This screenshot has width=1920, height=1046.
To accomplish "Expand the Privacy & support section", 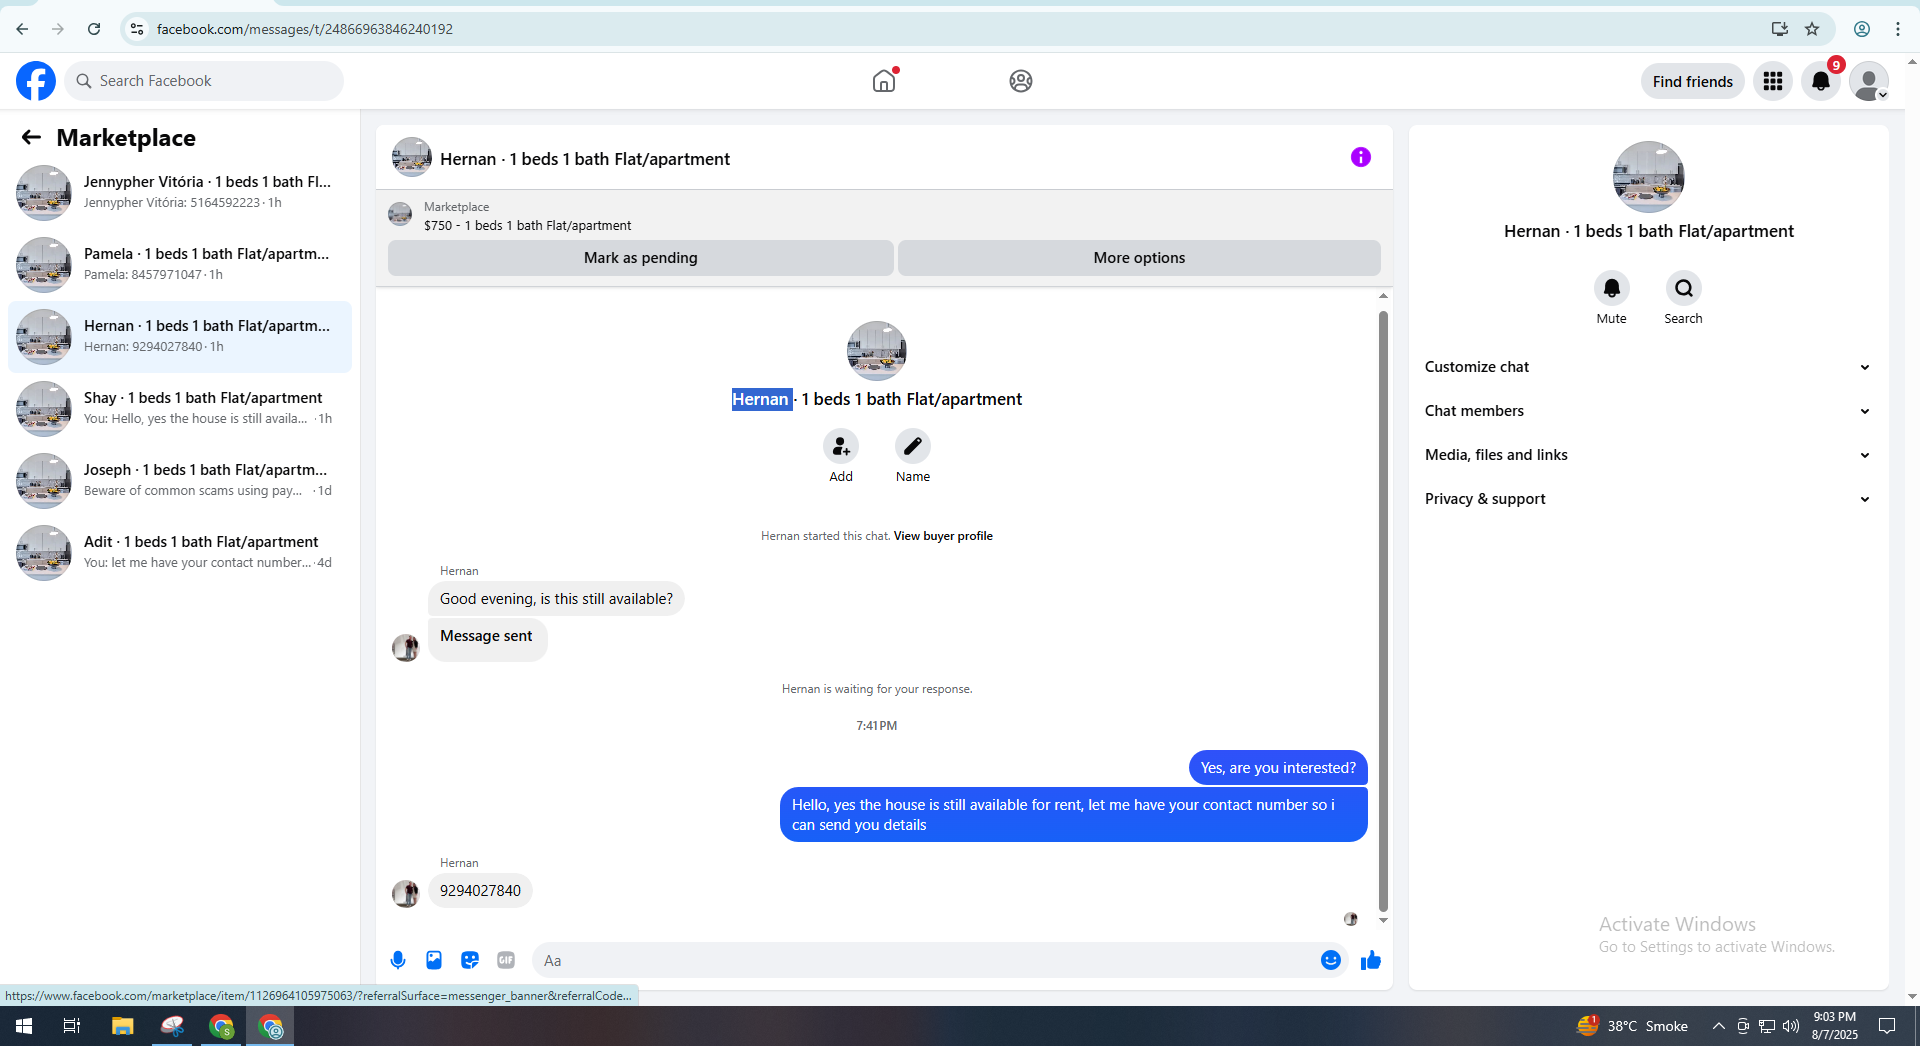I will 1648,499.
